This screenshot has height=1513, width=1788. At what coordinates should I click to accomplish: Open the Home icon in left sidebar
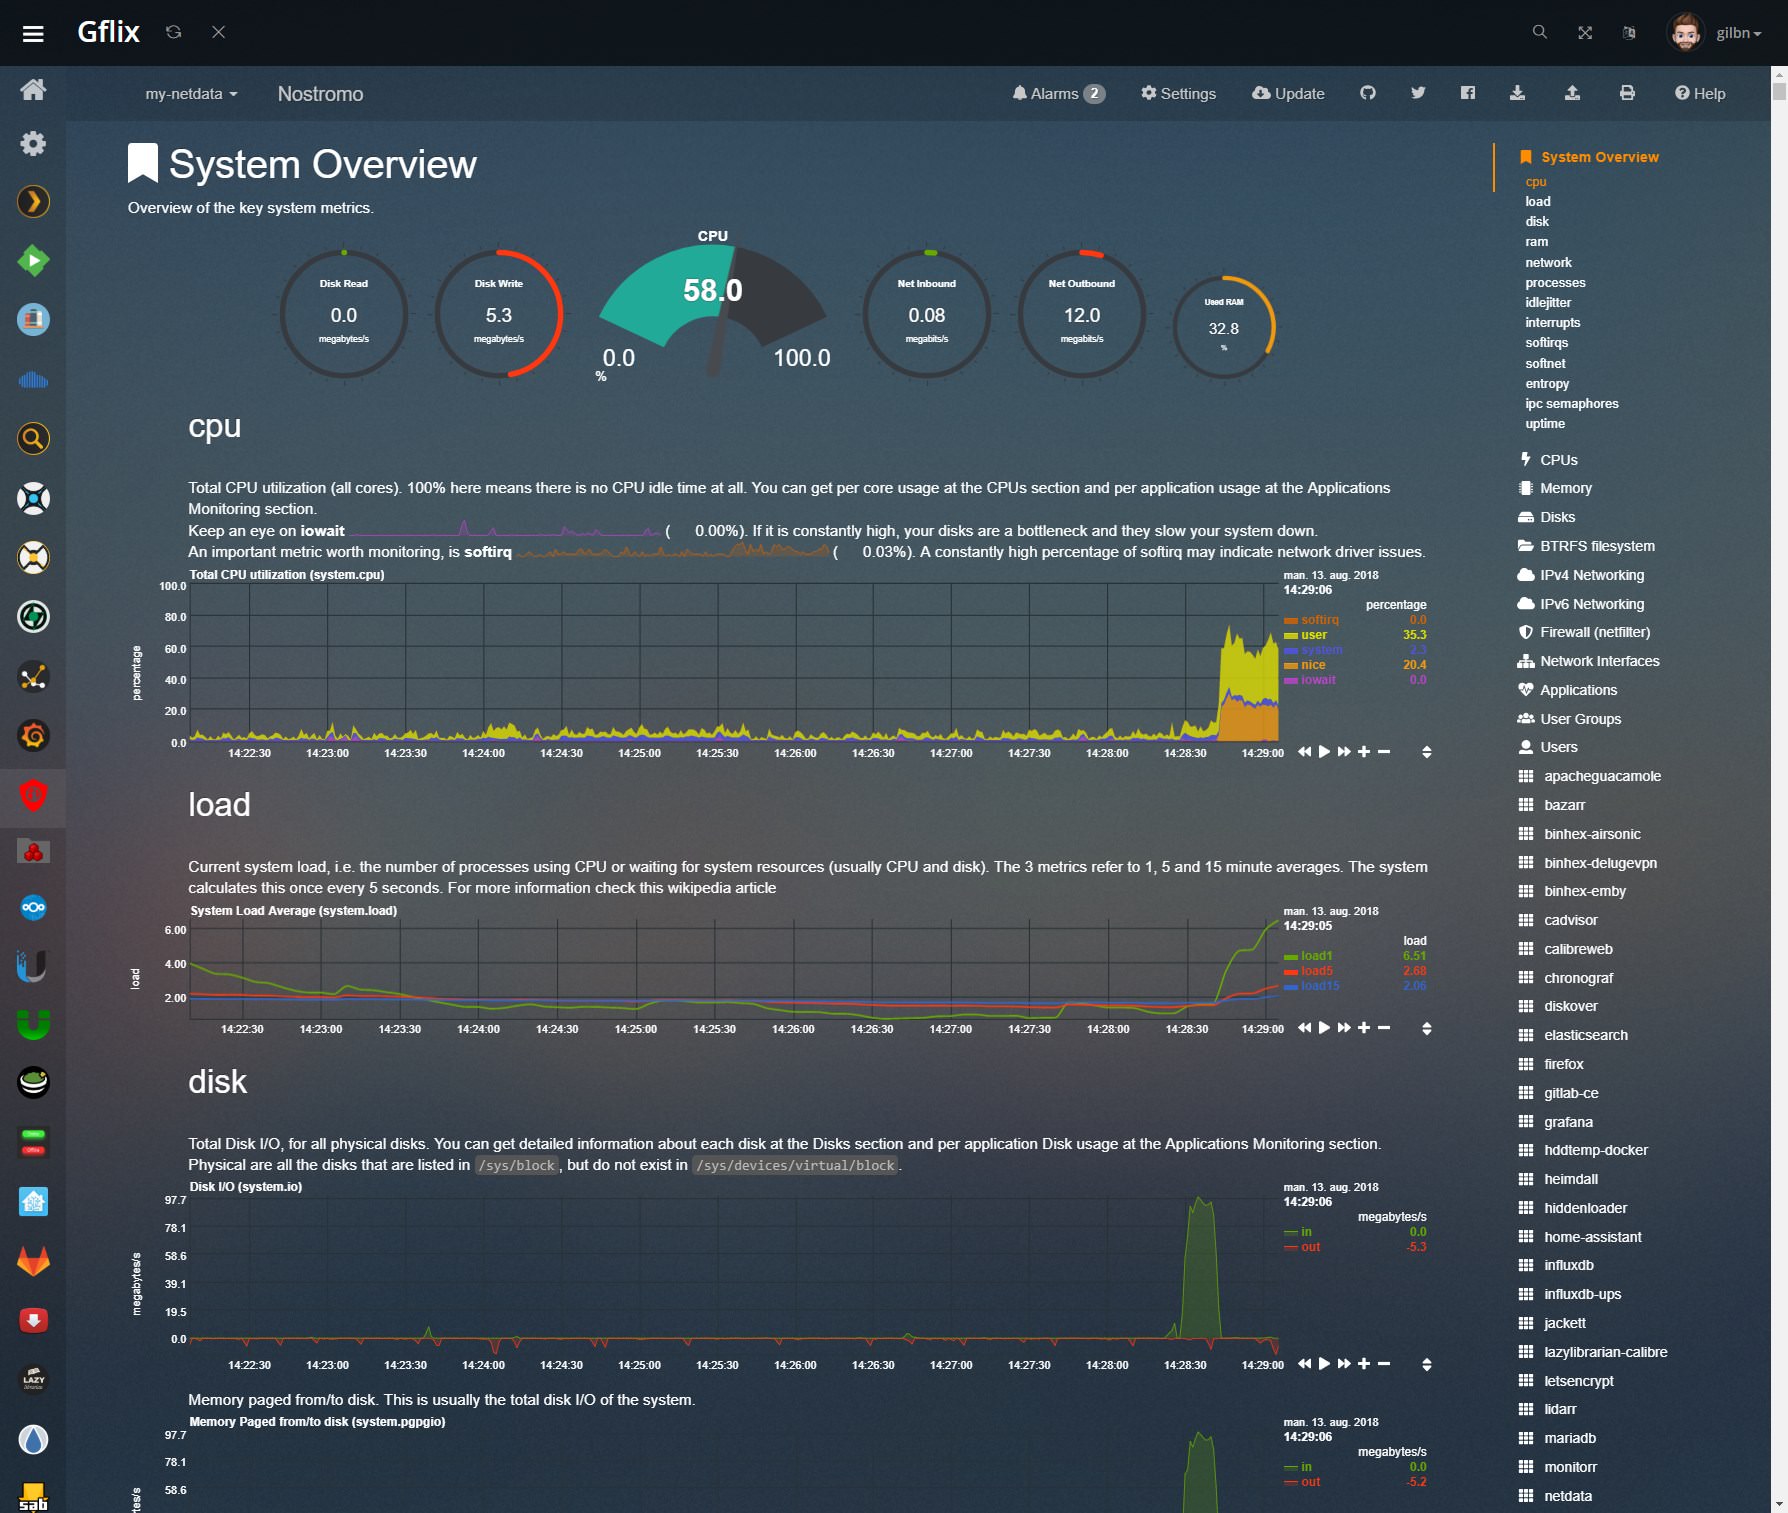[33, 90]
